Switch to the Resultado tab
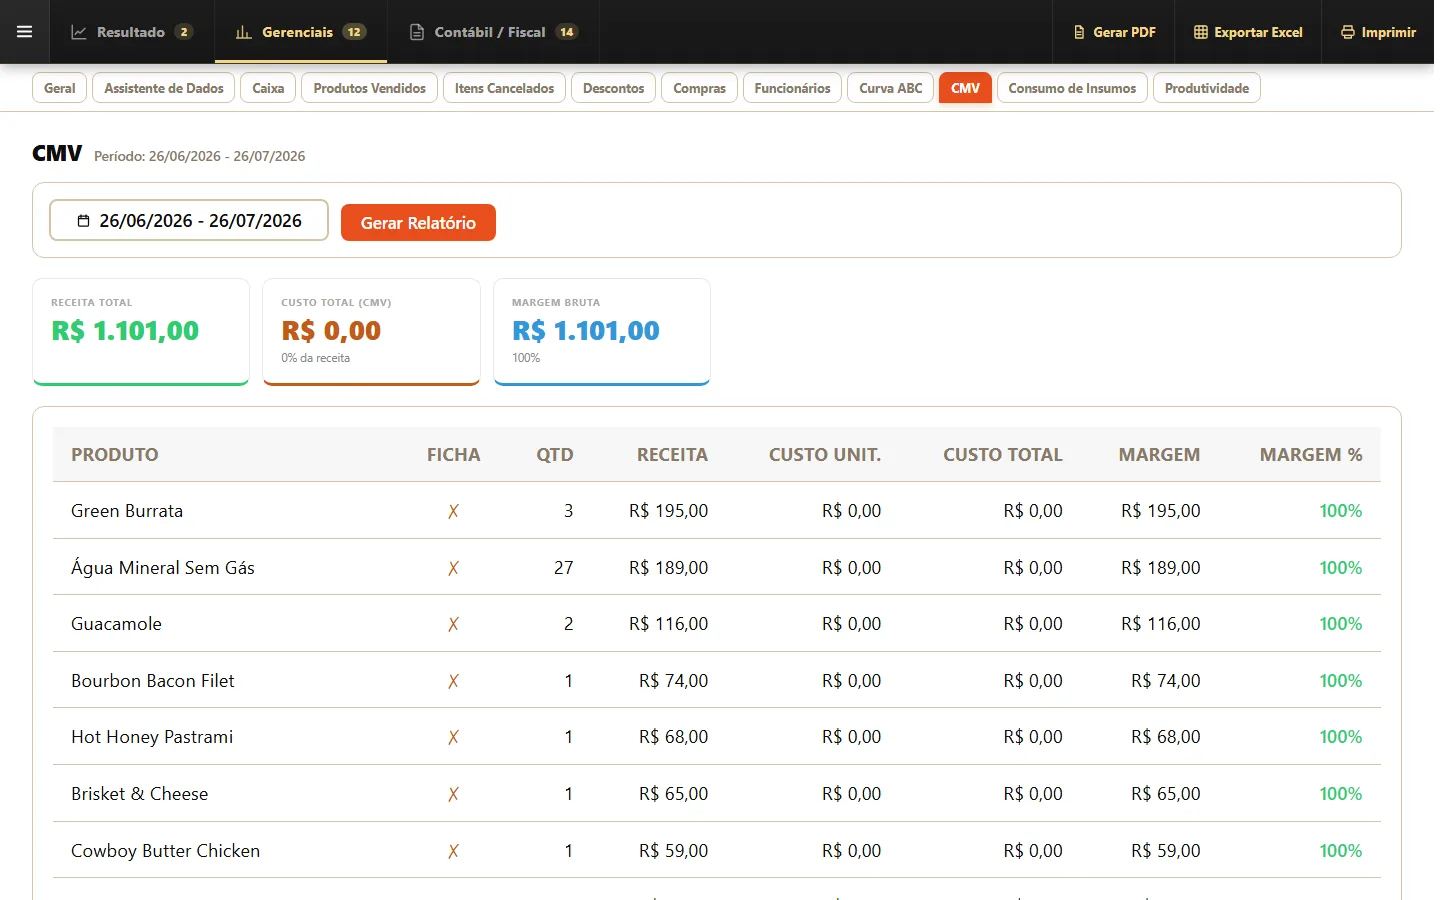1440x900 pixels. click(132, 32)
